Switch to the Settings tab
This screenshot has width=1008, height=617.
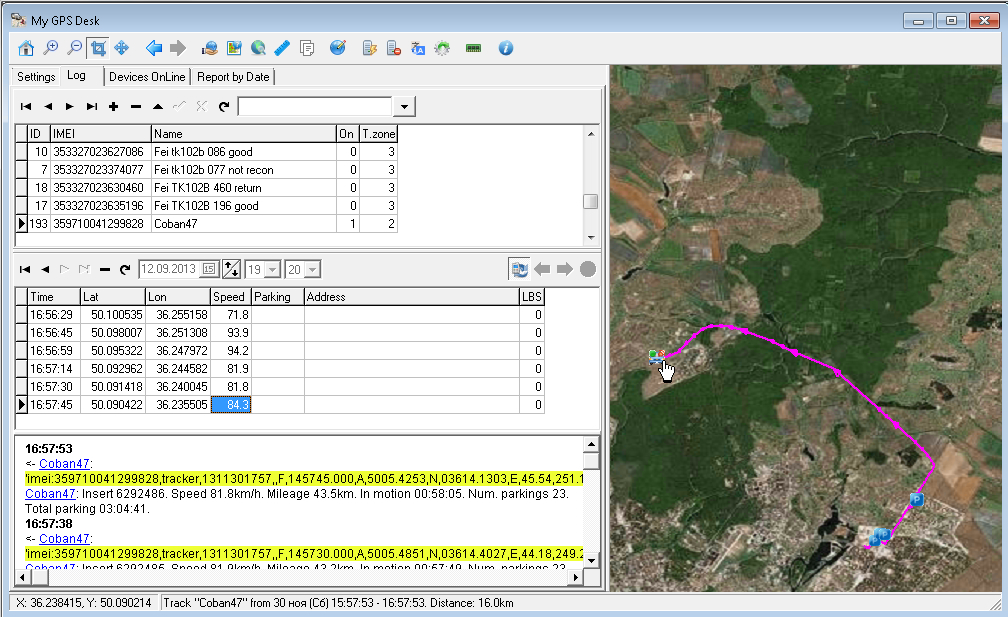(x=36, y=77)
